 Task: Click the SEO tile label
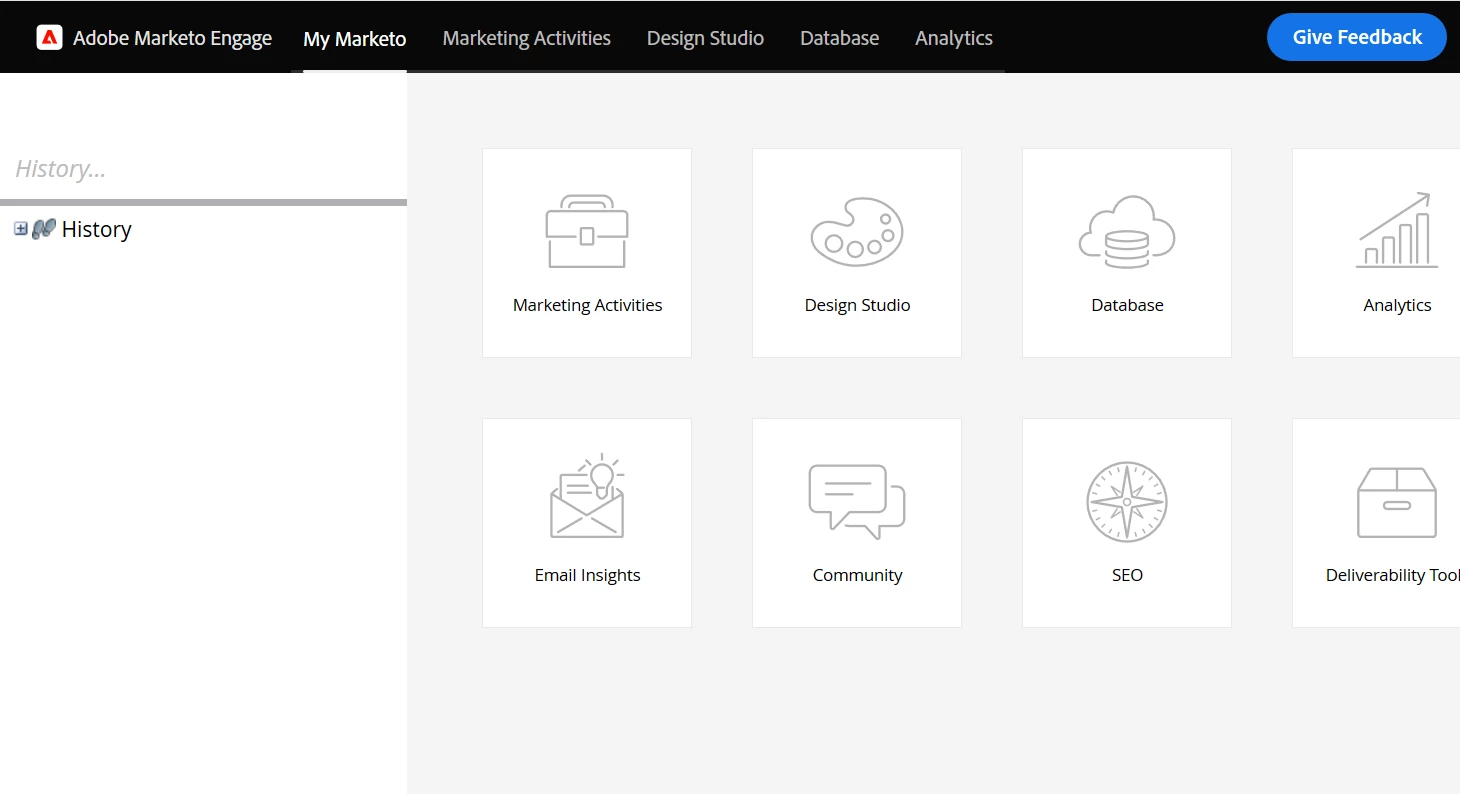point(1127,575)
